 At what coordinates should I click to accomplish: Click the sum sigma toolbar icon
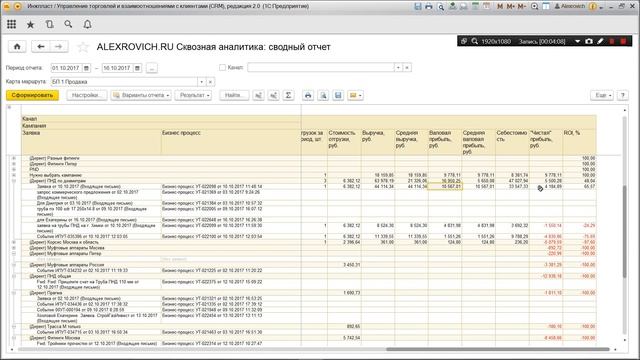(288, 96)
